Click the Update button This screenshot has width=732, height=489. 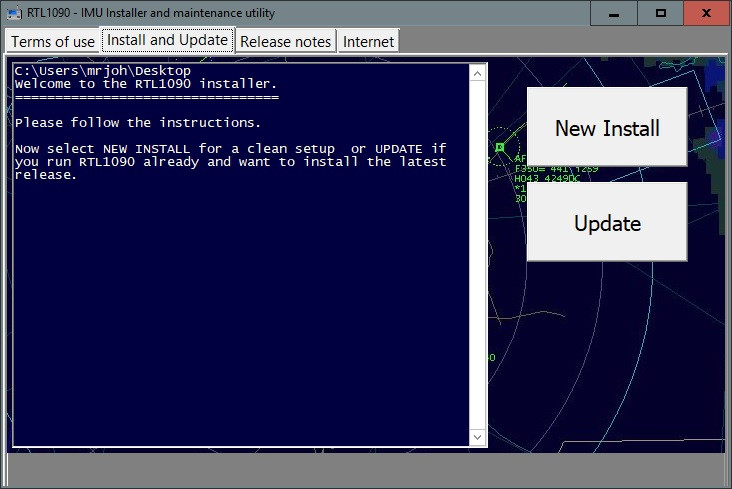click(607, 222)
